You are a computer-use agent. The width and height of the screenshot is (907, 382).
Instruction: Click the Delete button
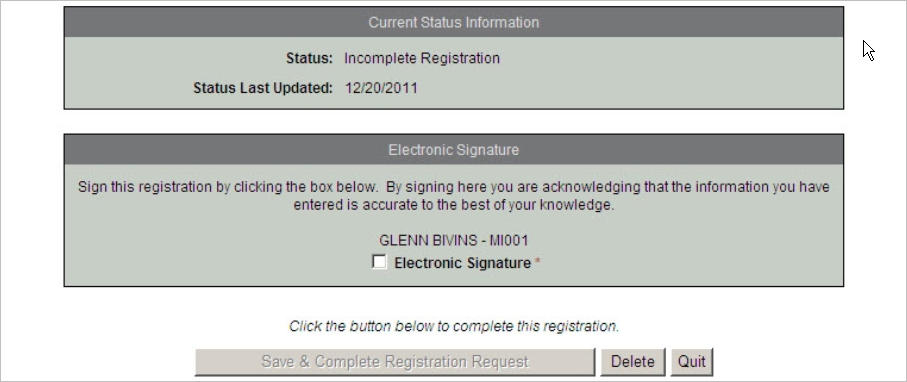click(633, 362)
